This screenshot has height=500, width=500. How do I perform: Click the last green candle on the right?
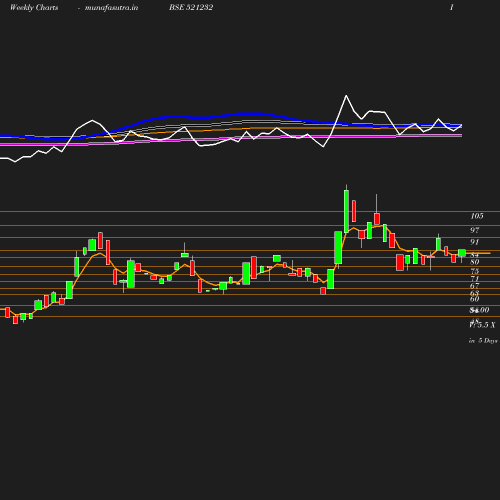point(462,253)
